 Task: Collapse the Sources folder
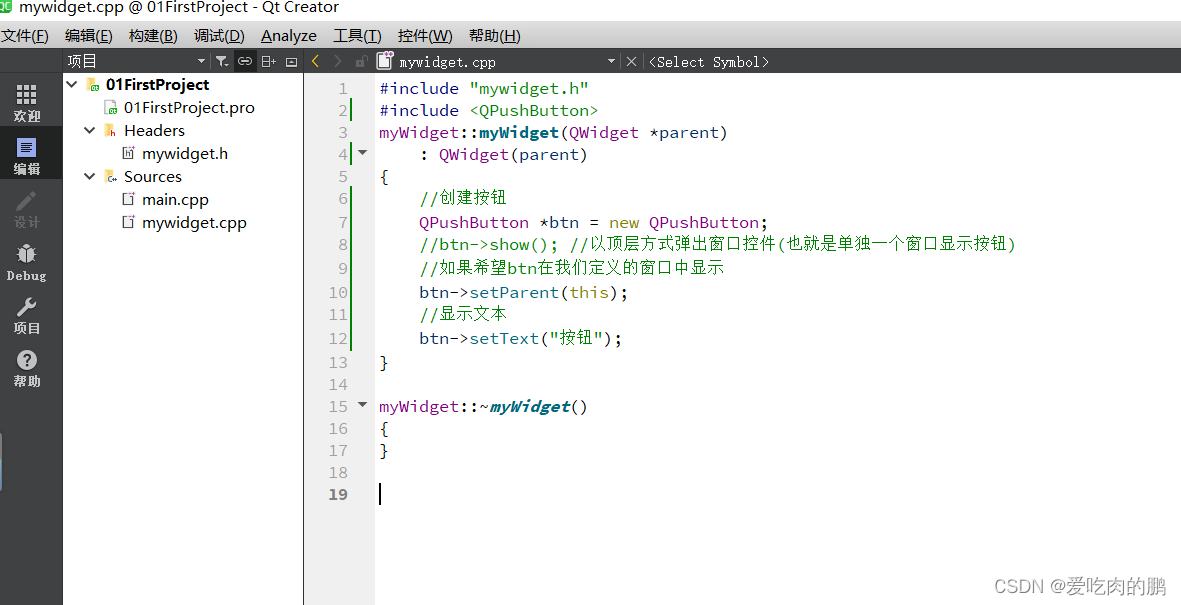(x=90, y=176)
